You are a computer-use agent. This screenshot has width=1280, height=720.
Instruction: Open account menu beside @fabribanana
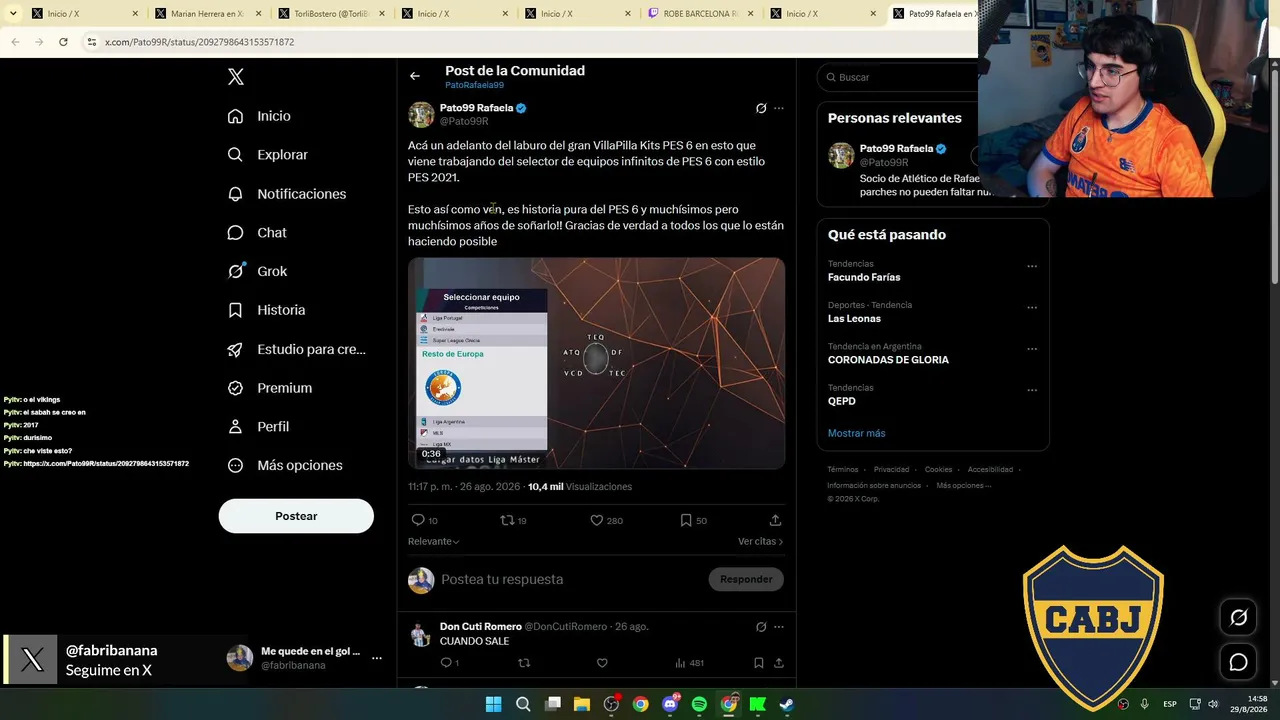(x=377, y=658)
